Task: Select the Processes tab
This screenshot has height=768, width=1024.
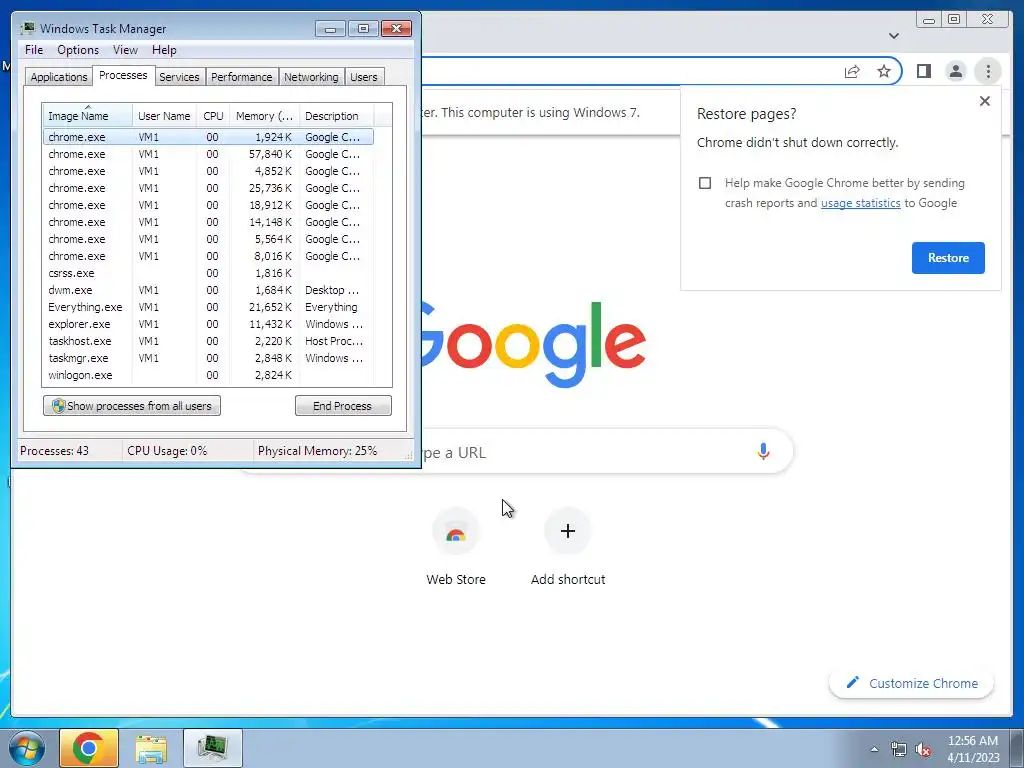Action: pyautogui.click(x=123, y=75)
